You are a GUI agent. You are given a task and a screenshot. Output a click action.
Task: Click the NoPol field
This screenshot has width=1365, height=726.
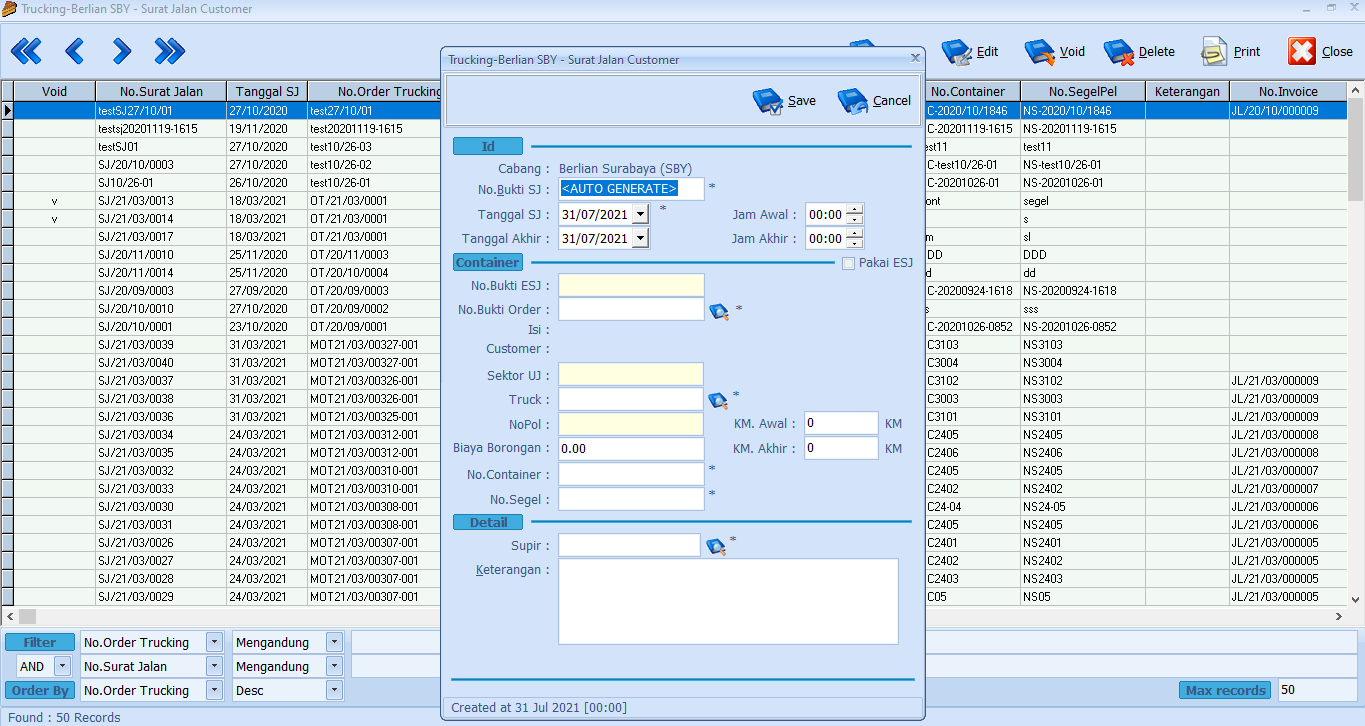pos(631,424)
